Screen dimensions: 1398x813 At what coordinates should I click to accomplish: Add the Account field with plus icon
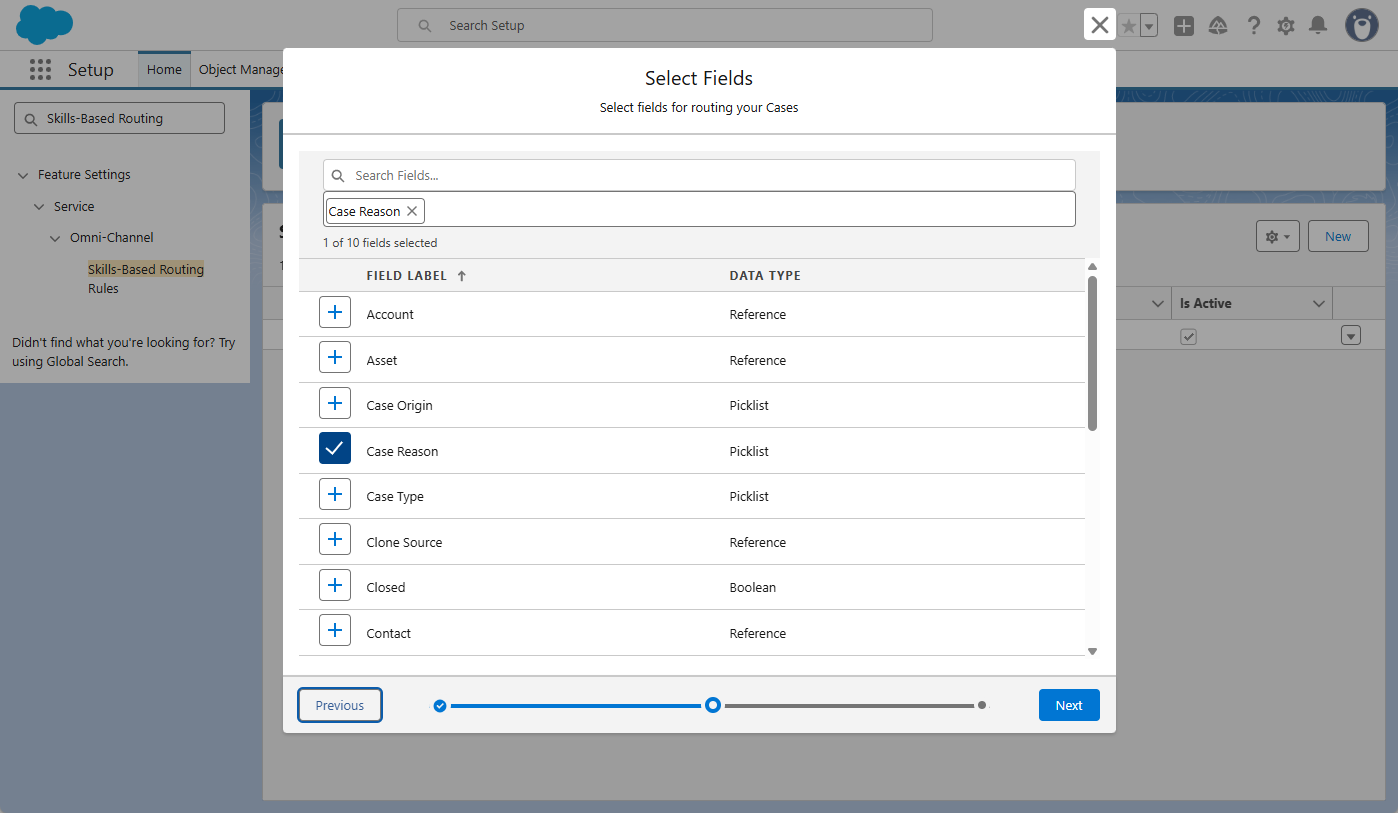point(335,313)
